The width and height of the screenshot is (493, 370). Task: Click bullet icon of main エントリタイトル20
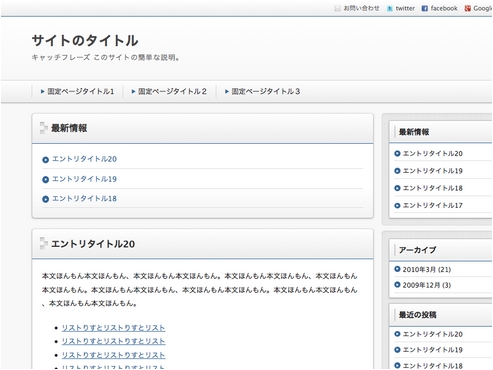pyautogui.click(x=46, y=160)
